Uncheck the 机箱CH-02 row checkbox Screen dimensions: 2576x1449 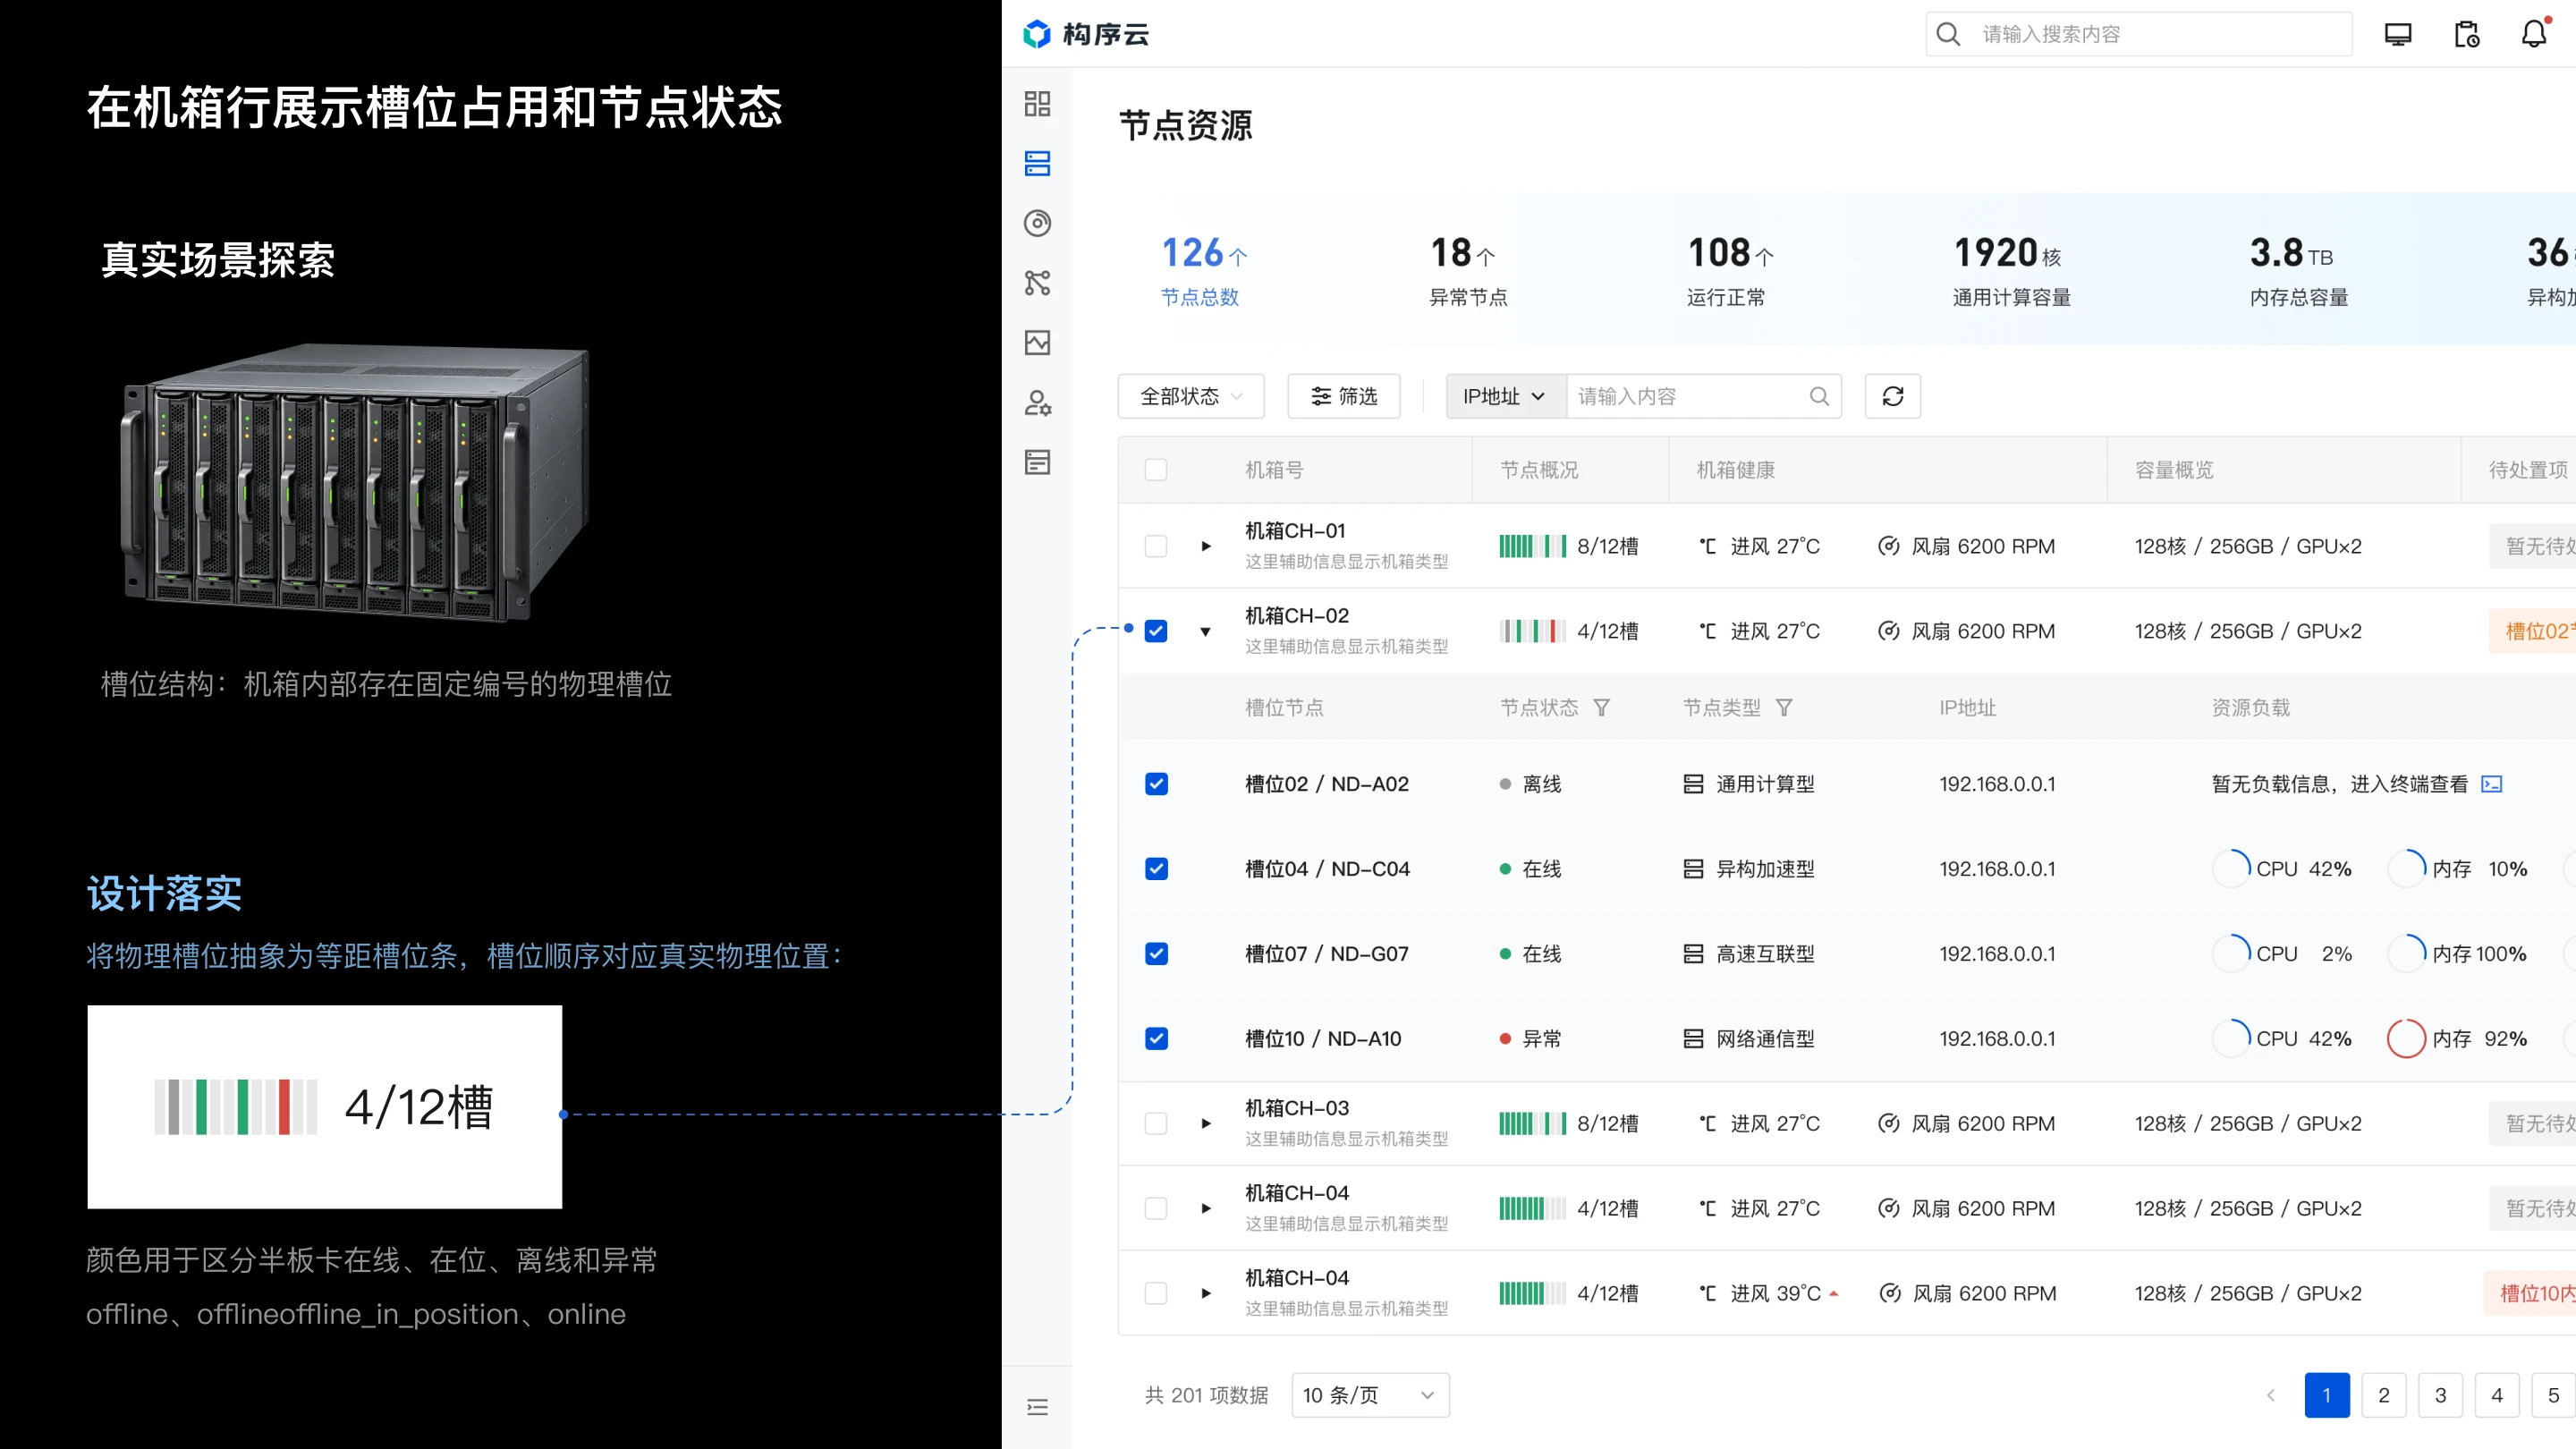pyautogui.click(x=1156, y=631)
